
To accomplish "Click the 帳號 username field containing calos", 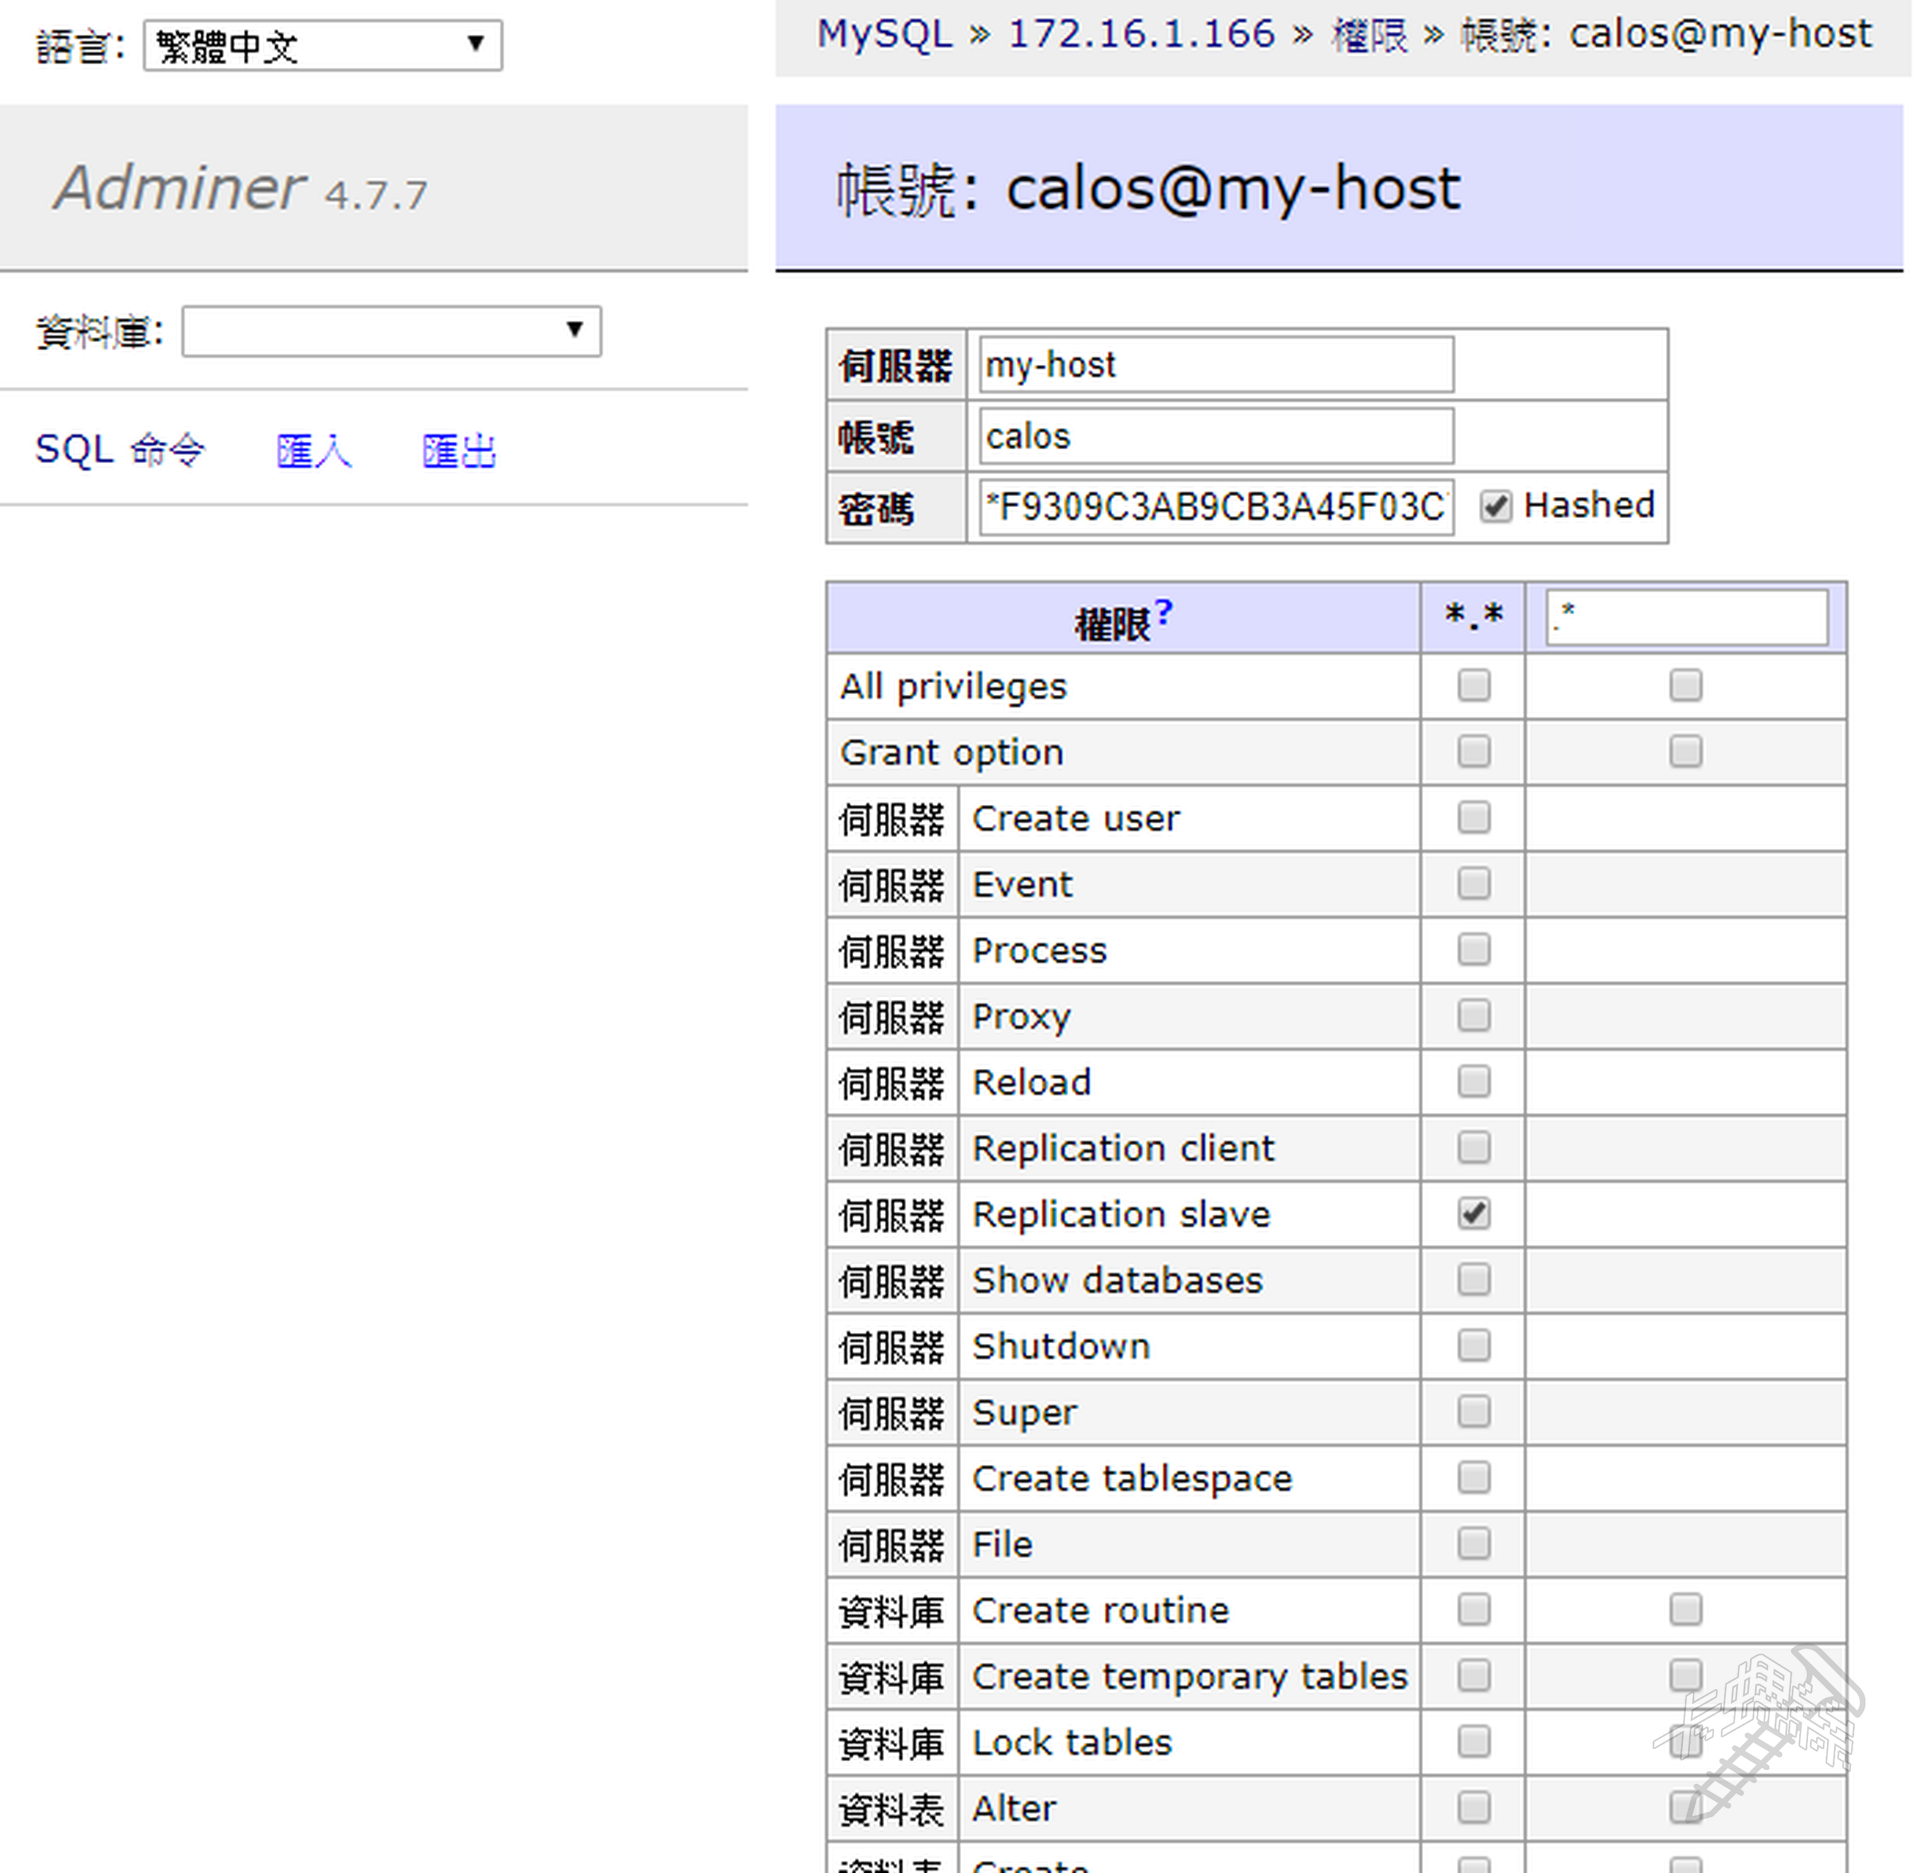I will coord(1215,436).
